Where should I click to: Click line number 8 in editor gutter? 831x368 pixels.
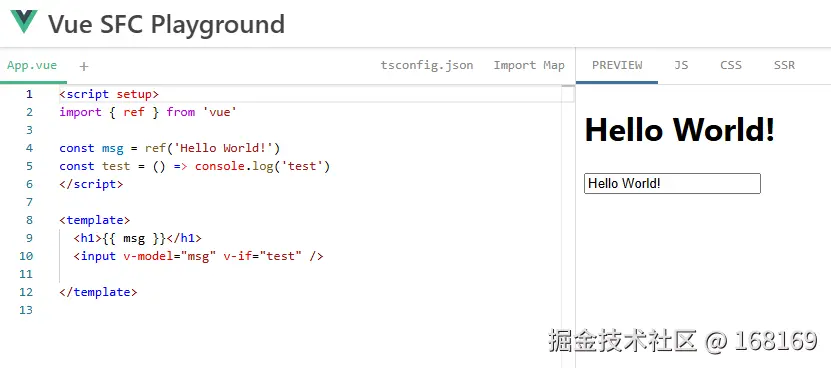point(29,221)
